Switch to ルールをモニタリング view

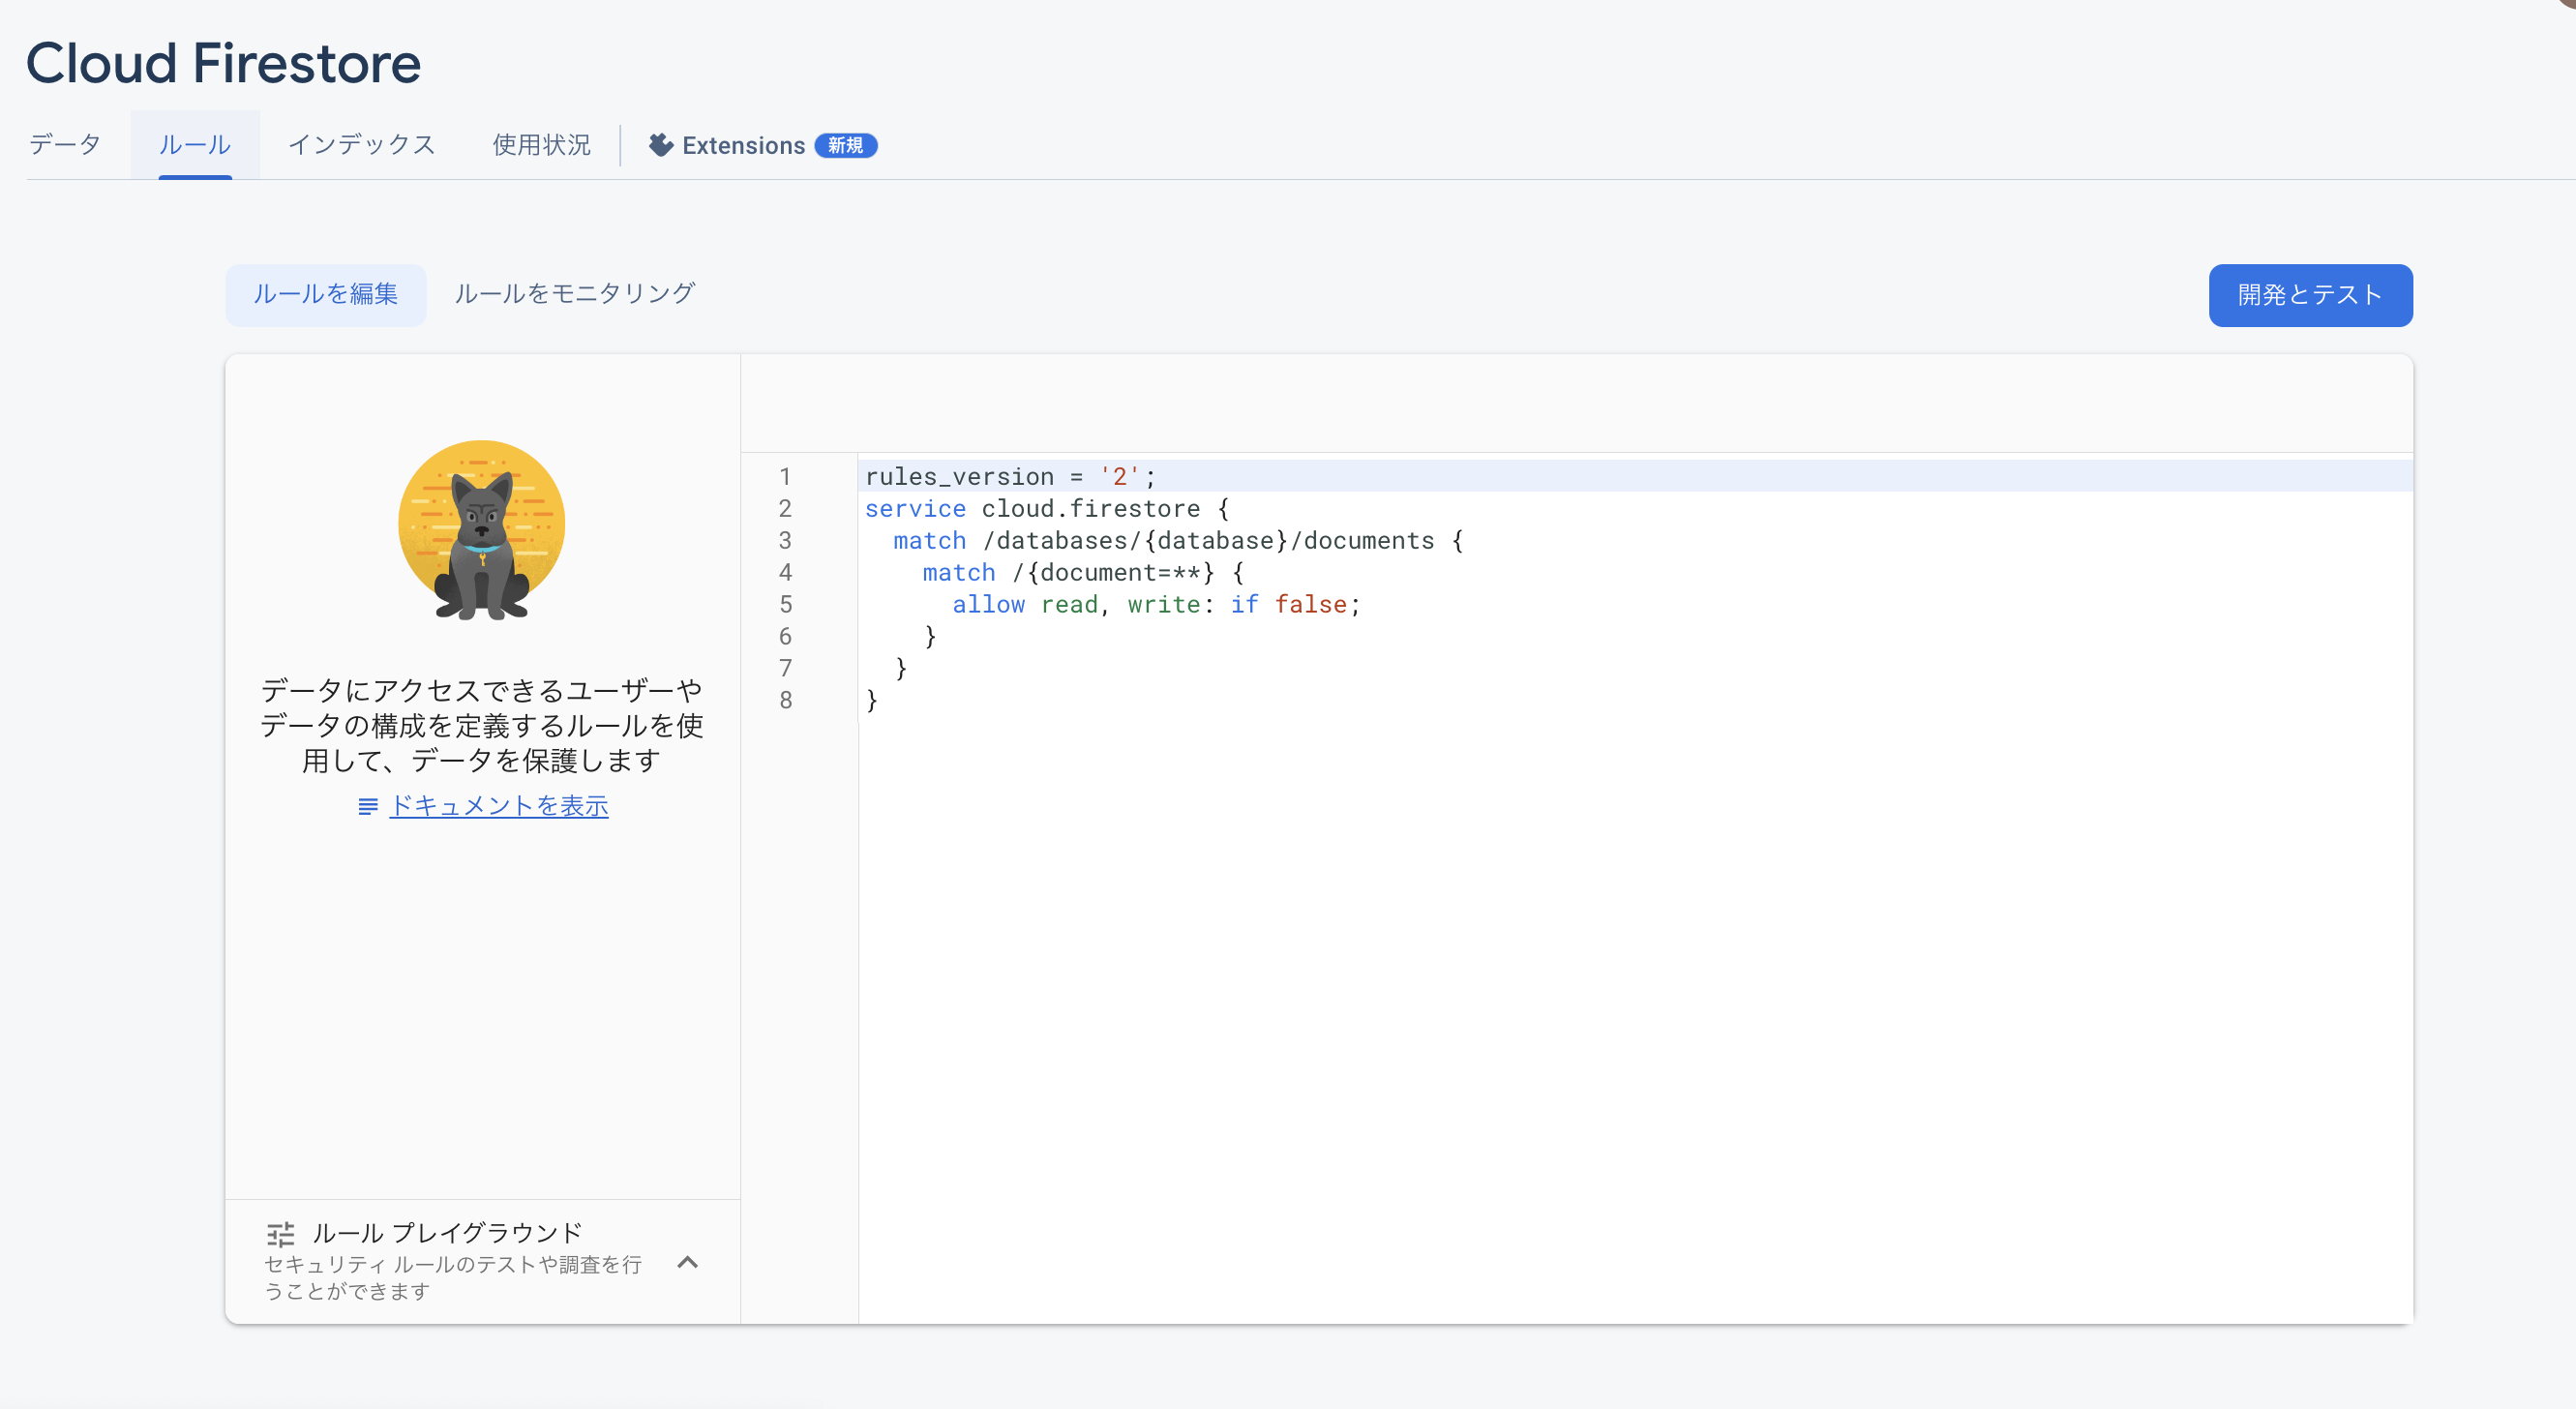click(x=574, y=294)
